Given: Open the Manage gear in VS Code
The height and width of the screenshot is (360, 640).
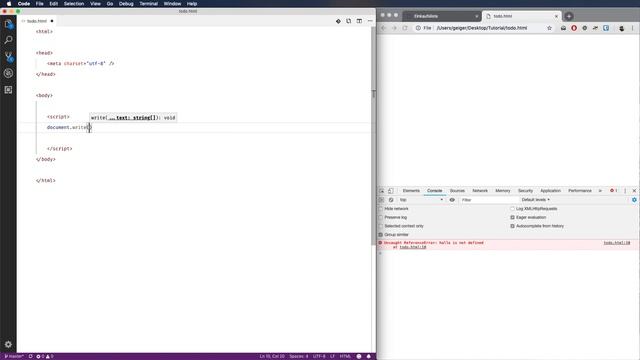Looking at the screenshot, I should coord(8,344).
